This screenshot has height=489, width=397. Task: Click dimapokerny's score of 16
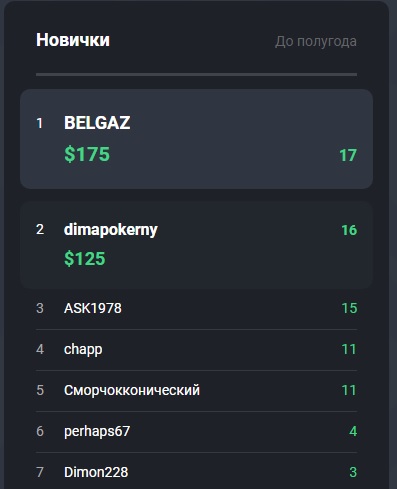(349, 230)
